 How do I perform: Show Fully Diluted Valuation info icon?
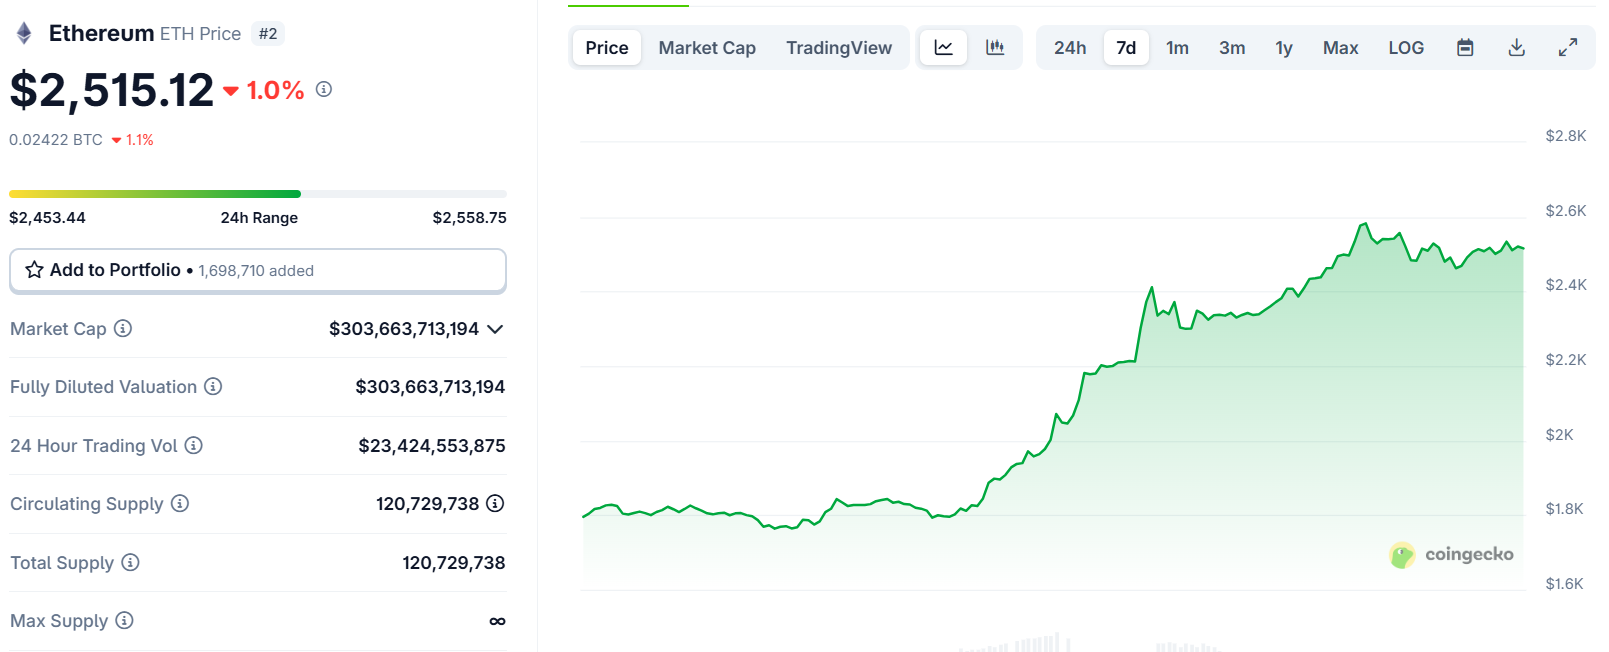[213, 386]
